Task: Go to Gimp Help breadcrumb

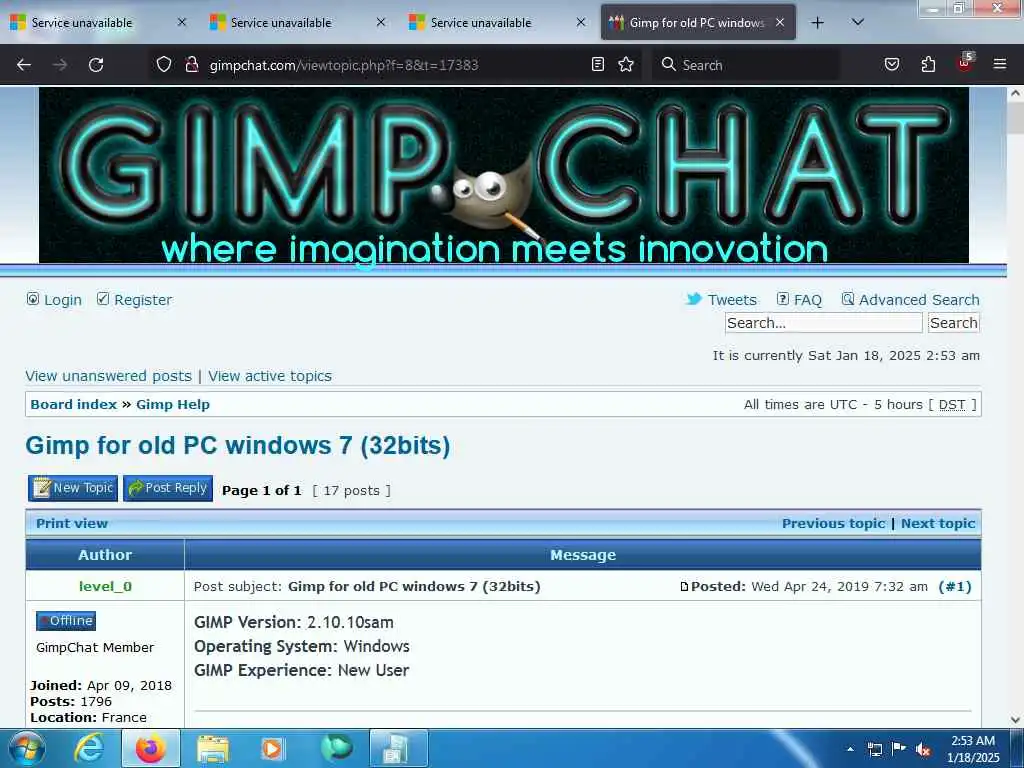Action: pos(173,404)
